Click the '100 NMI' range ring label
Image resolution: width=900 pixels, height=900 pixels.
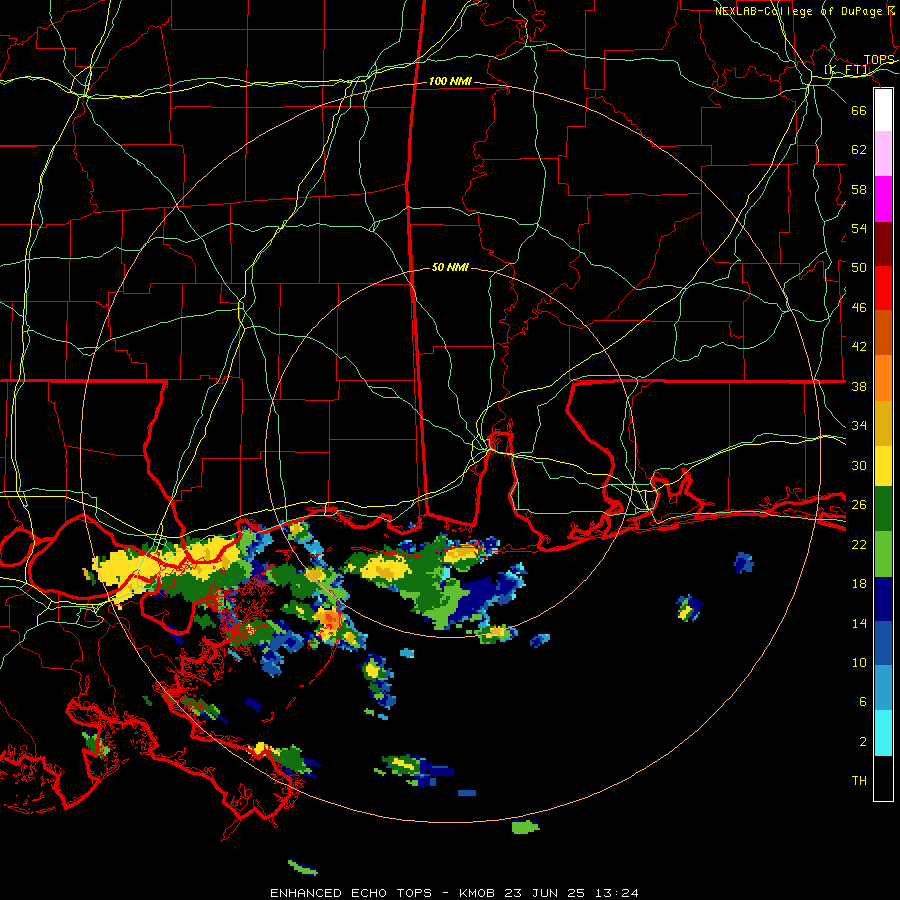[x=450, y=82]
